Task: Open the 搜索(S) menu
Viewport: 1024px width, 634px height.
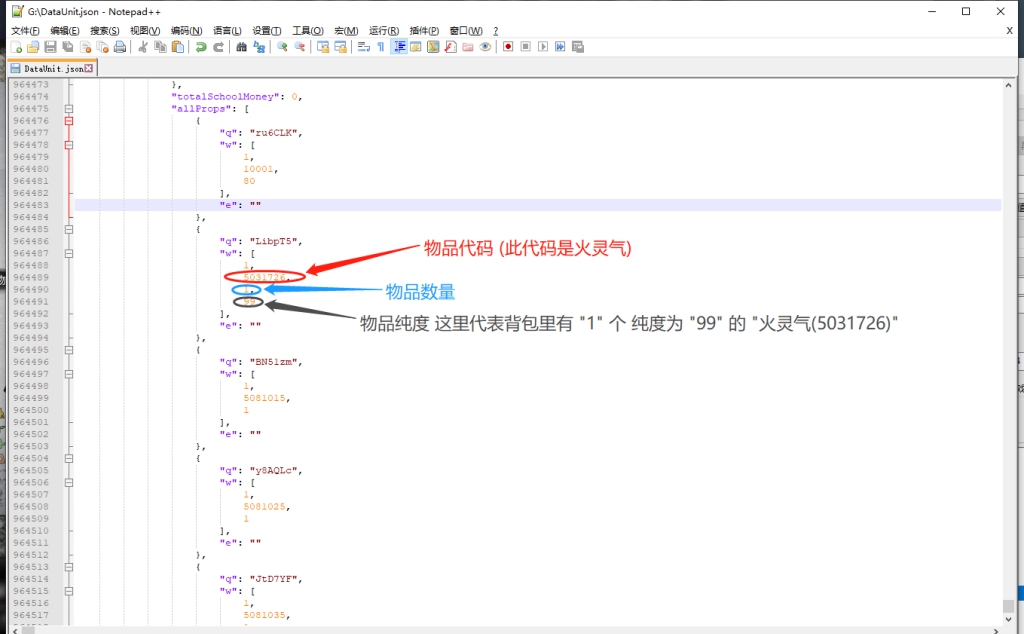Action: 104,31
